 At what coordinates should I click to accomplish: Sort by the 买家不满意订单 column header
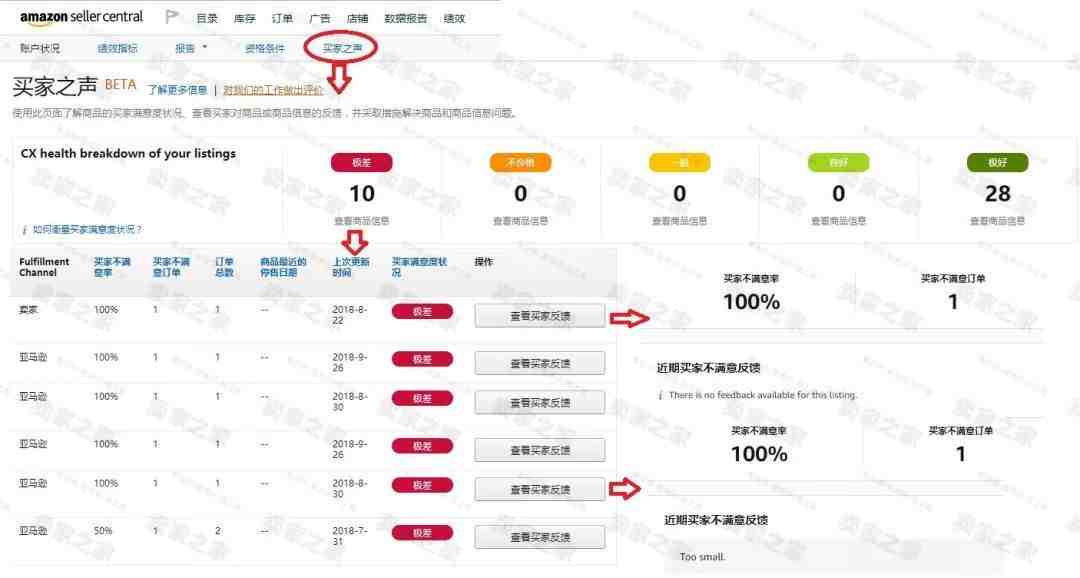coord(172,267)
